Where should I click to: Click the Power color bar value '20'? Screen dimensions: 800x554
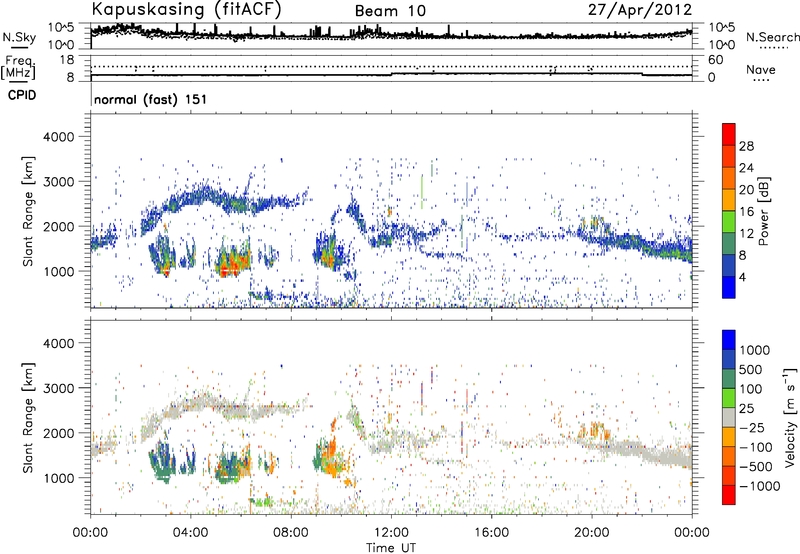click(746, 190)
